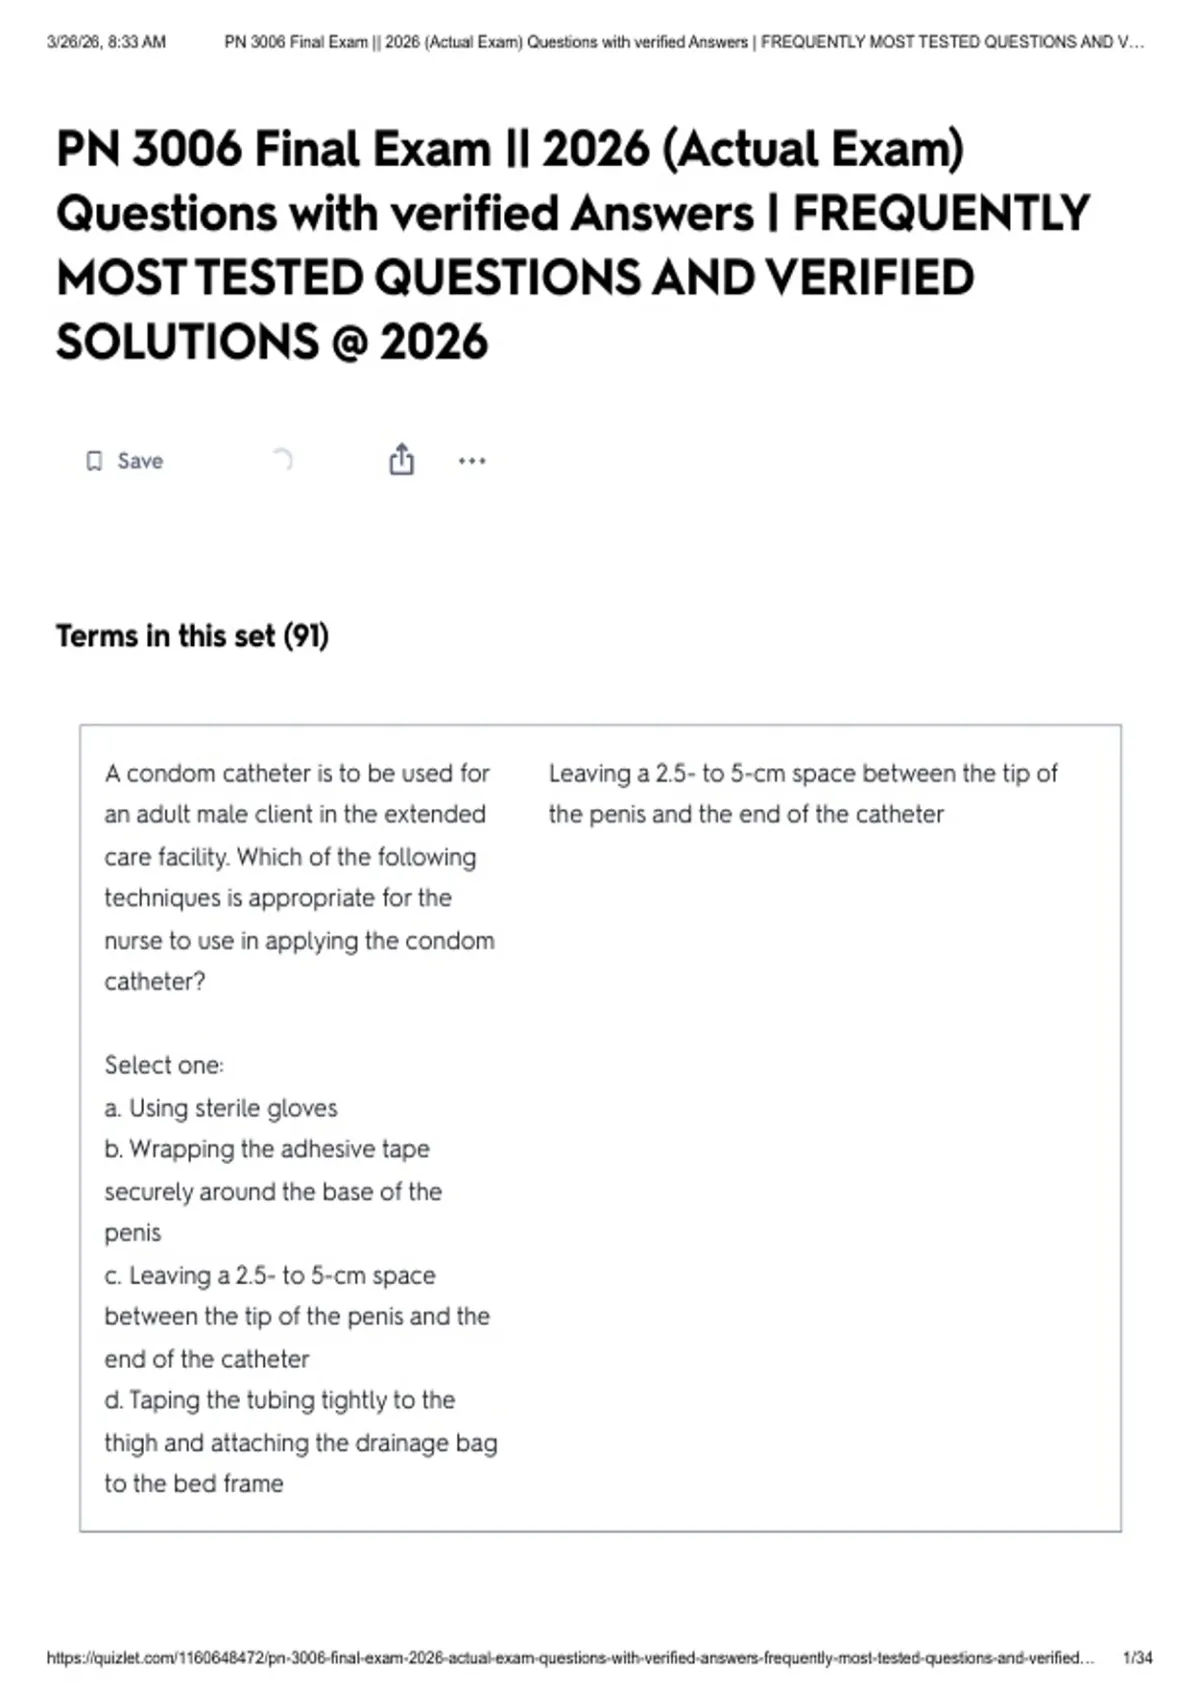1200x1700 pixels.
Task: Click the loading spinner icon
Action: pos(283,460)
